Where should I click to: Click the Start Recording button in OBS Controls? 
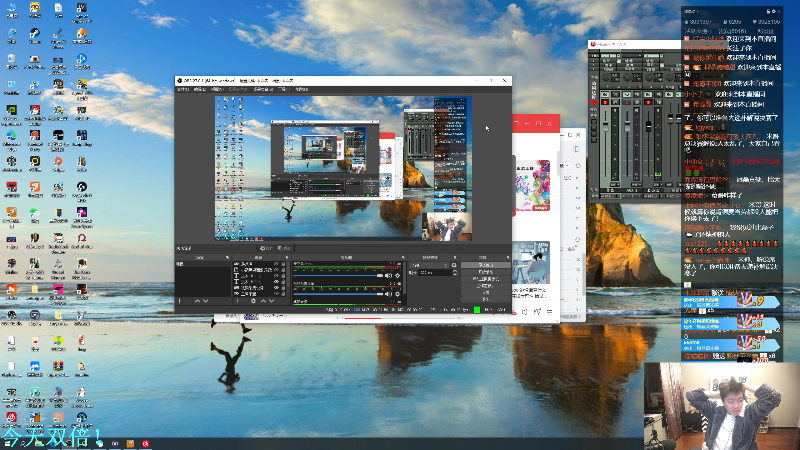(x=486, y=272)
